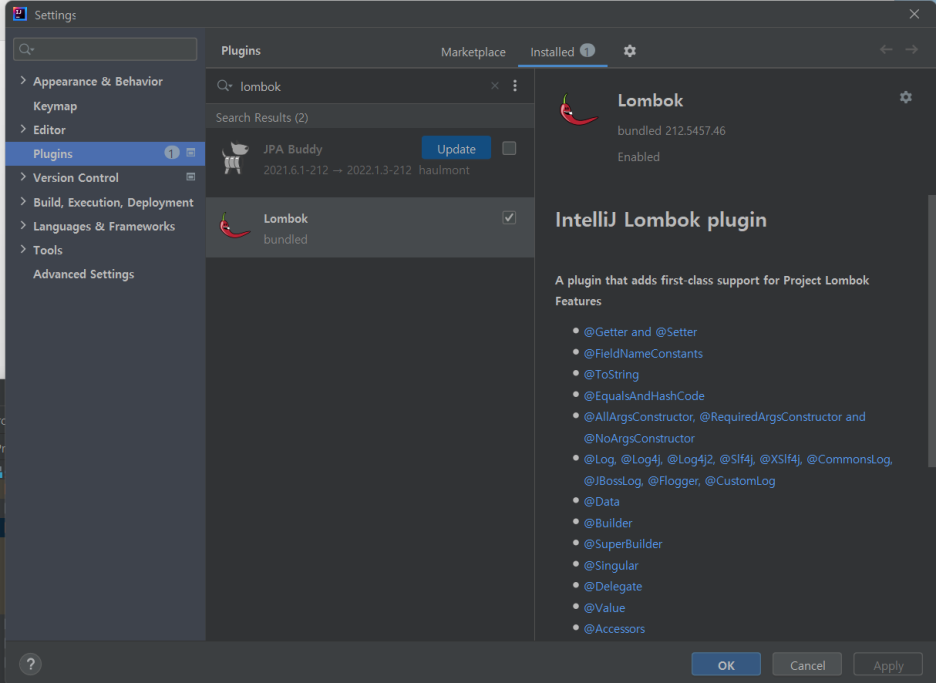The image size is (936, 683).
Task: Click the Lombok chili pepper icon in list
Action: [x=234, y=226]
